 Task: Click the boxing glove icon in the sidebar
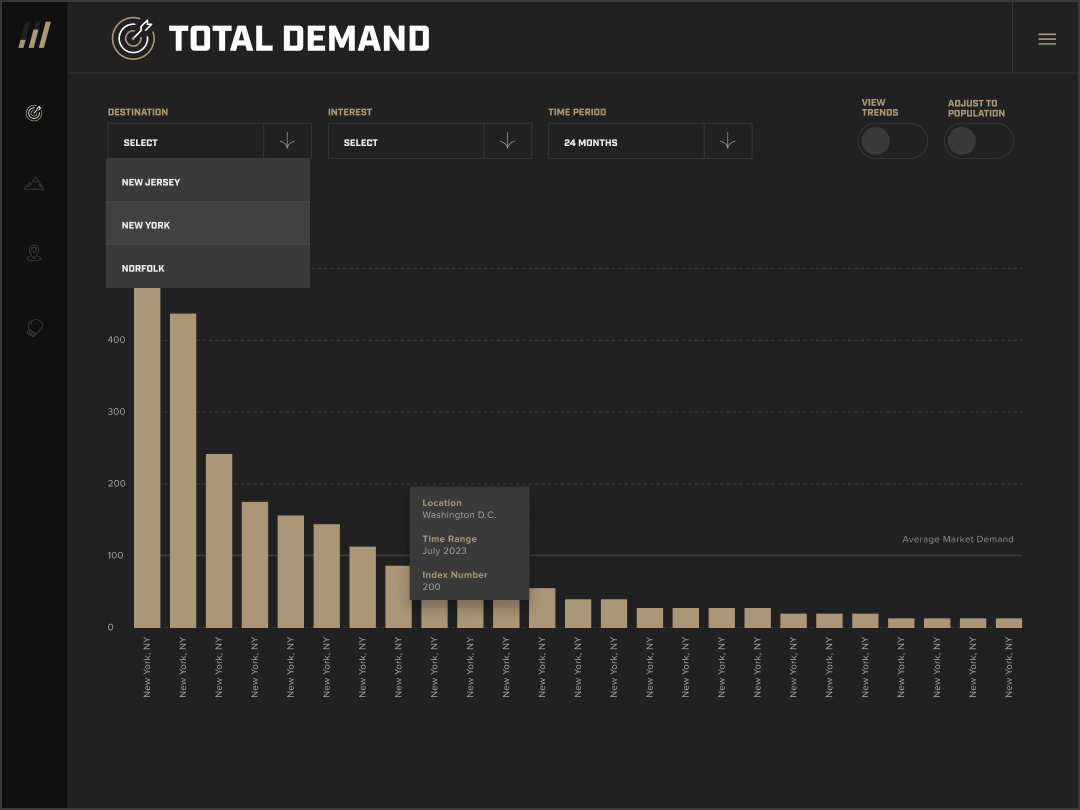coord(33,328)
